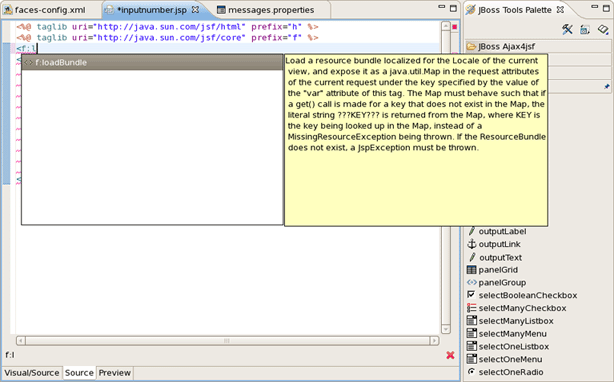Click the horizontal scrollbar right arrow

tap(434, 341)
